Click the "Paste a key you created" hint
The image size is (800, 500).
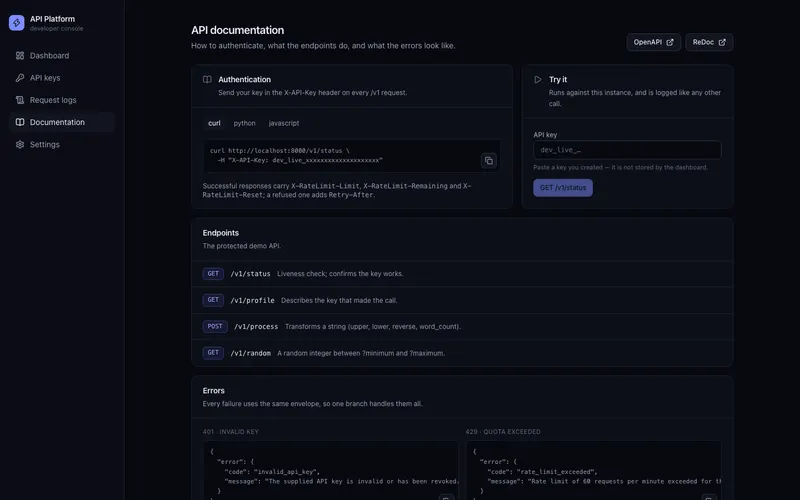pyautogui.click(x=620, y=167)
